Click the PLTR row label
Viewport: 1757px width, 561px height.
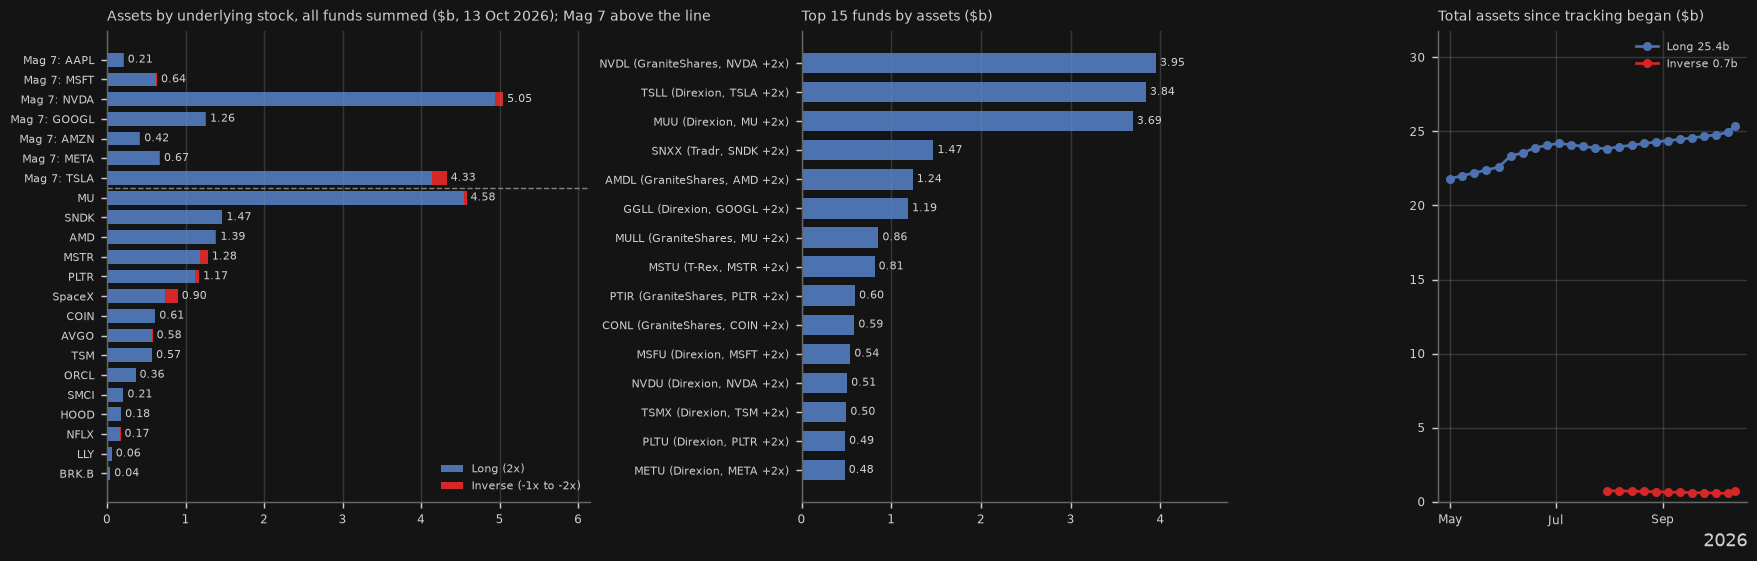point(81,277)
